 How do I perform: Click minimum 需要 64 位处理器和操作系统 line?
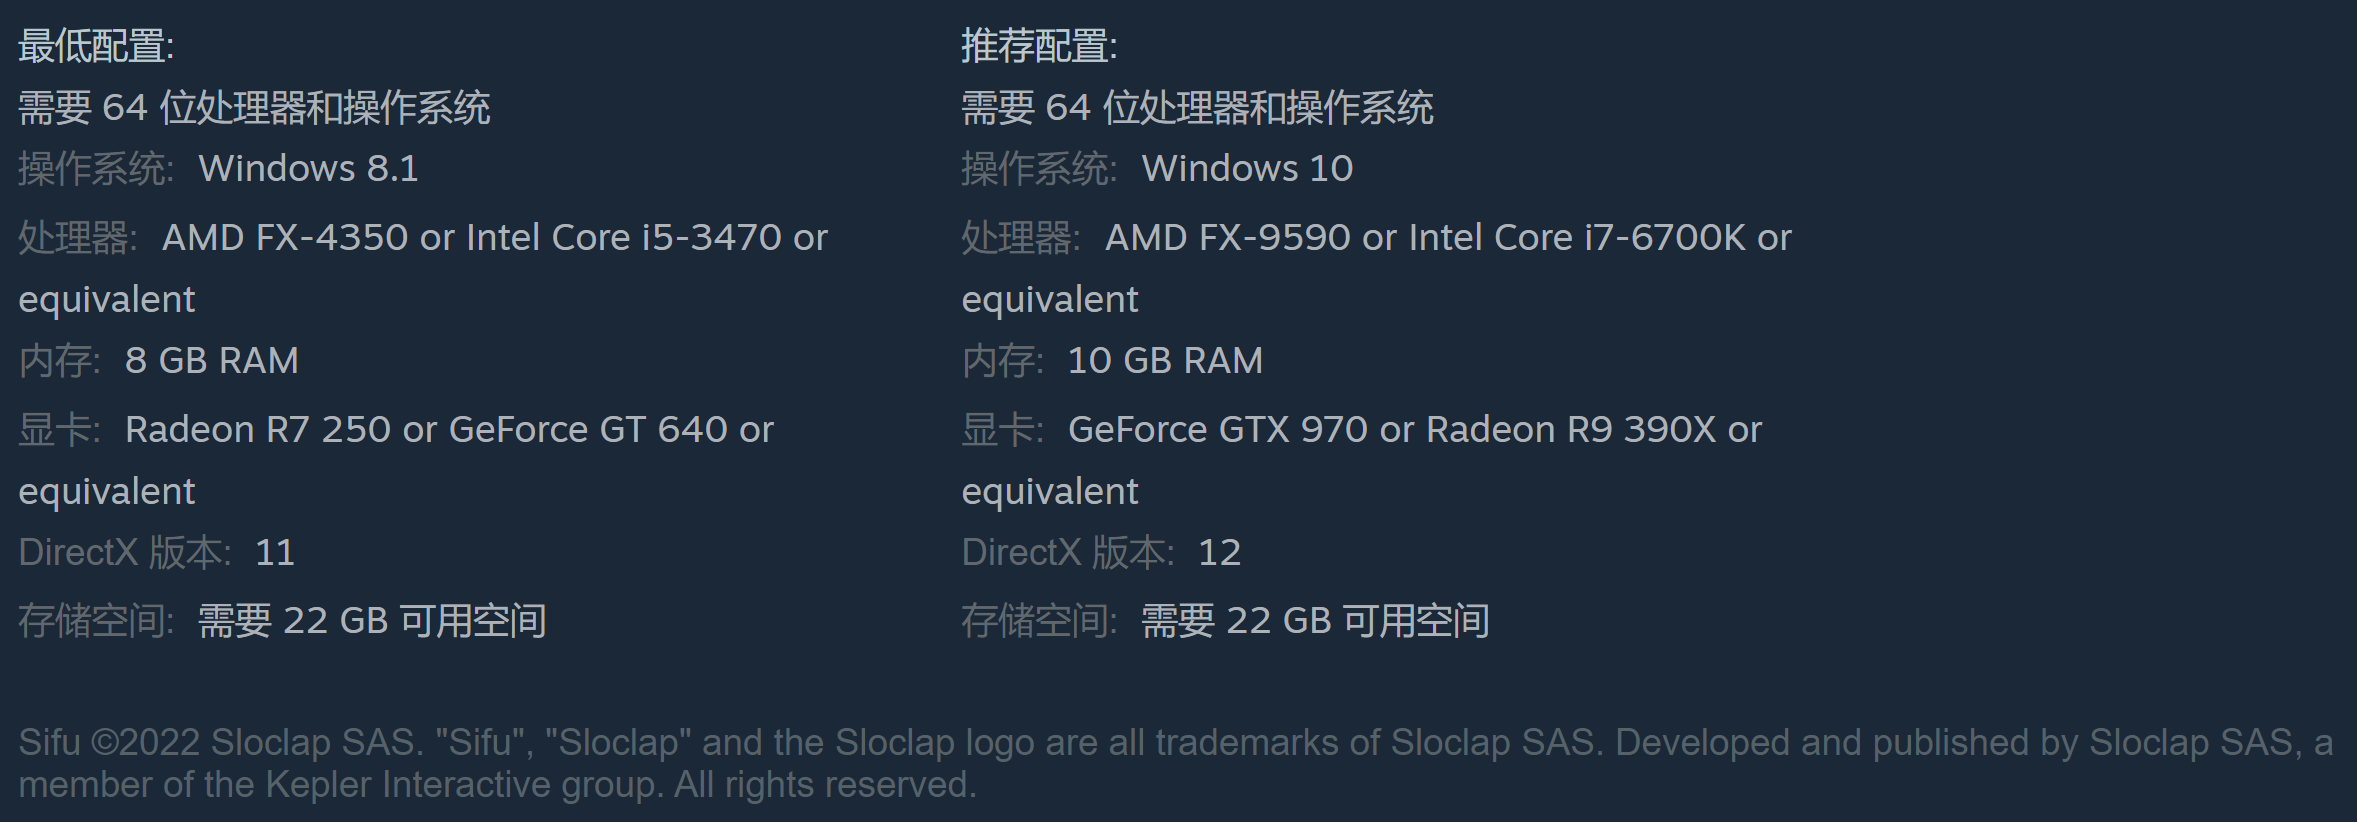tap(254, 108)
